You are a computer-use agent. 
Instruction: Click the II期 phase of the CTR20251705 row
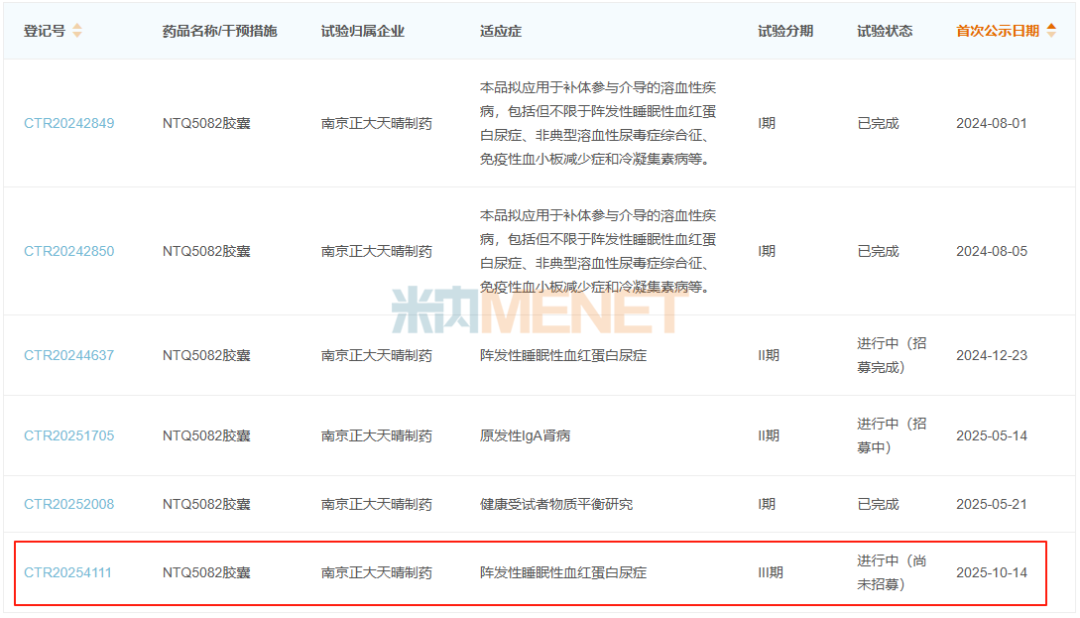[769, 436]
